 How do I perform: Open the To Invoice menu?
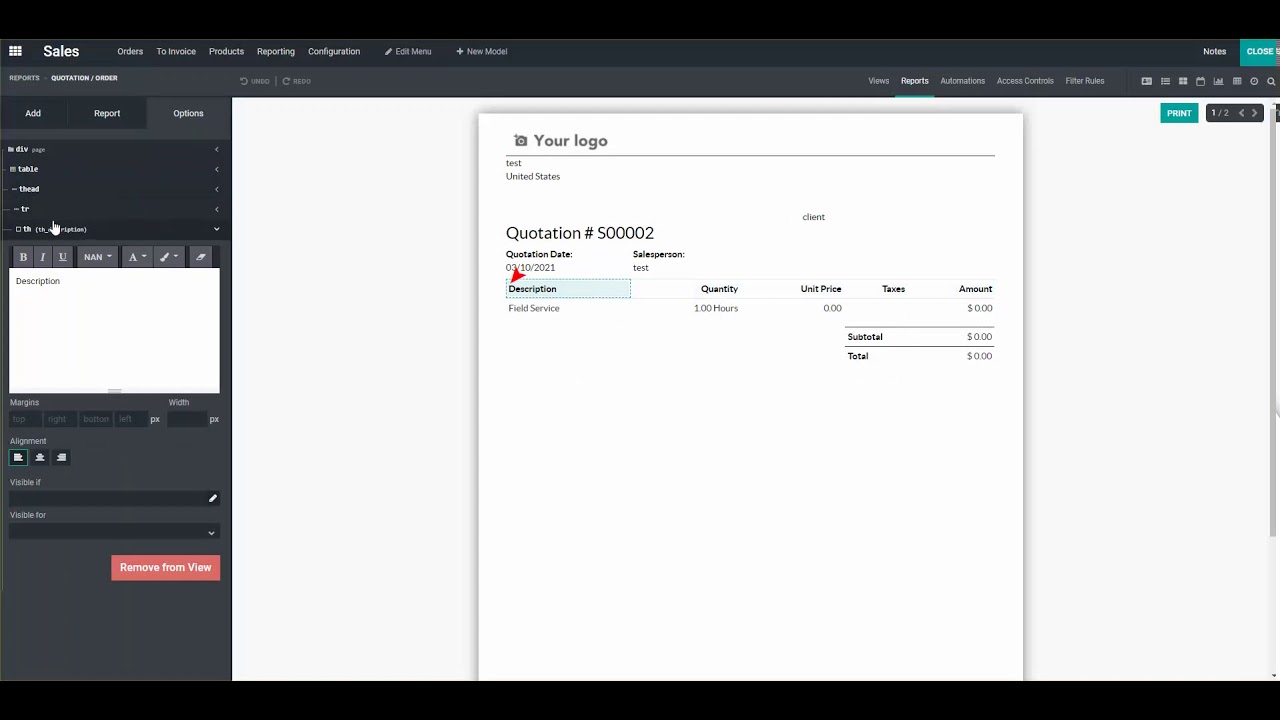pyautogui.click(x=176, y=51)
